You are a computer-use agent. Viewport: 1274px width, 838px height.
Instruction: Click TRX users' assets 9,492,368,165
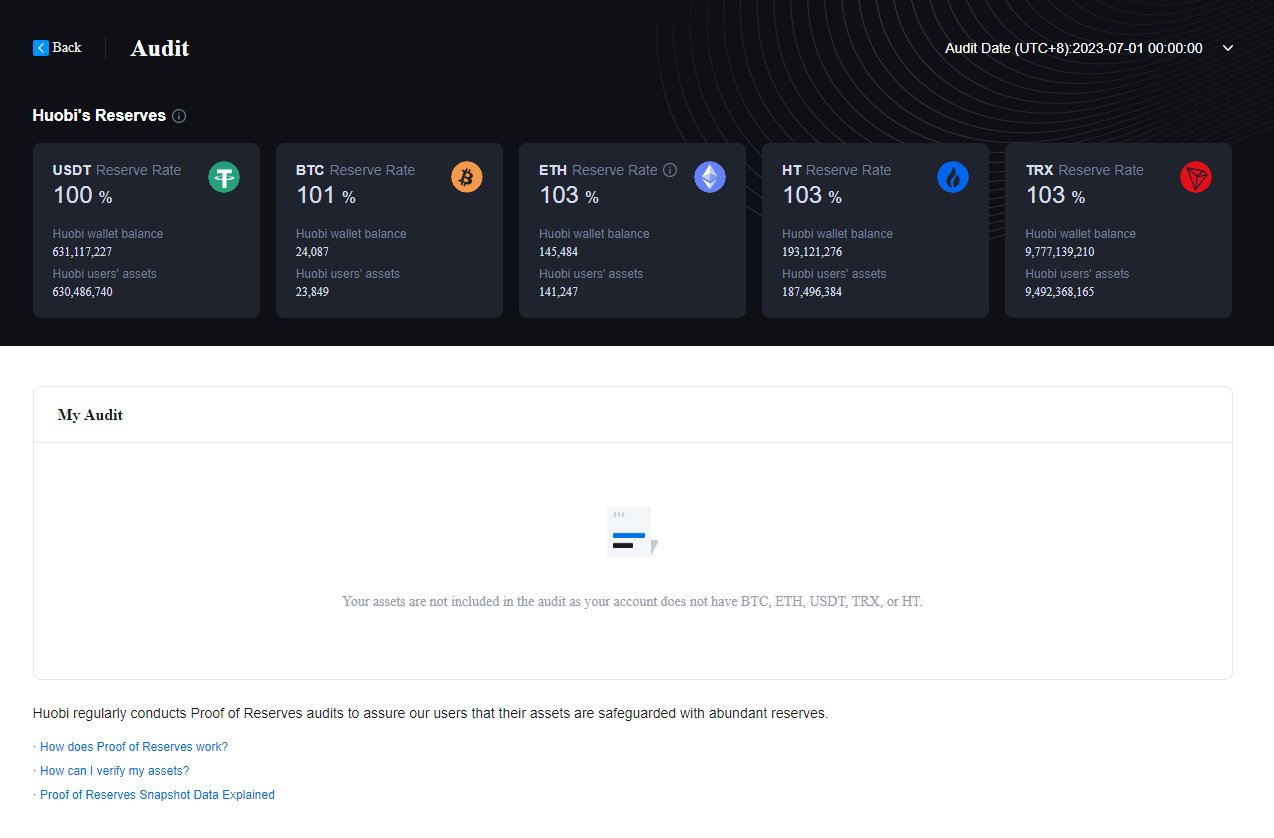(x=1060, y=292)
